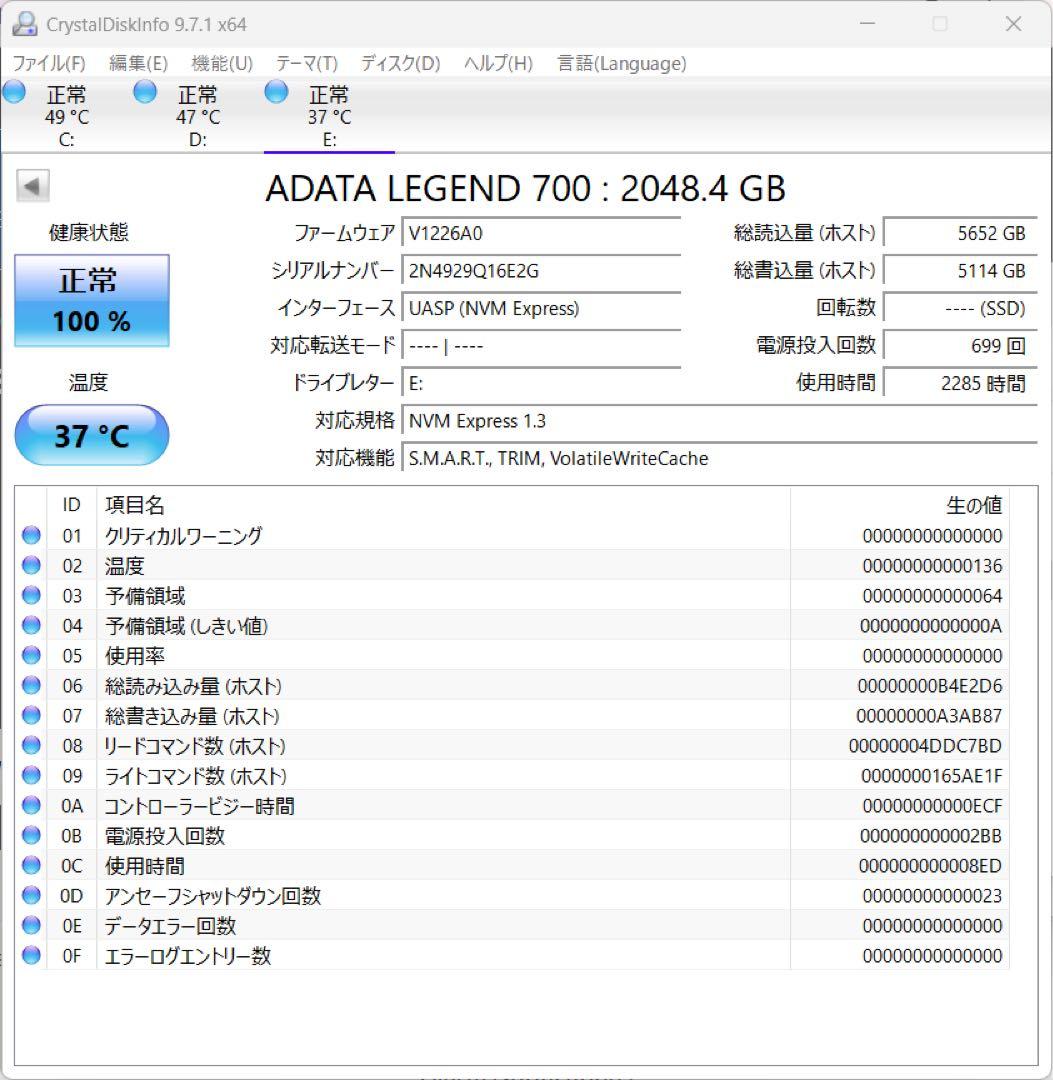Open the 言語(Language) menu

click(619, 63)
